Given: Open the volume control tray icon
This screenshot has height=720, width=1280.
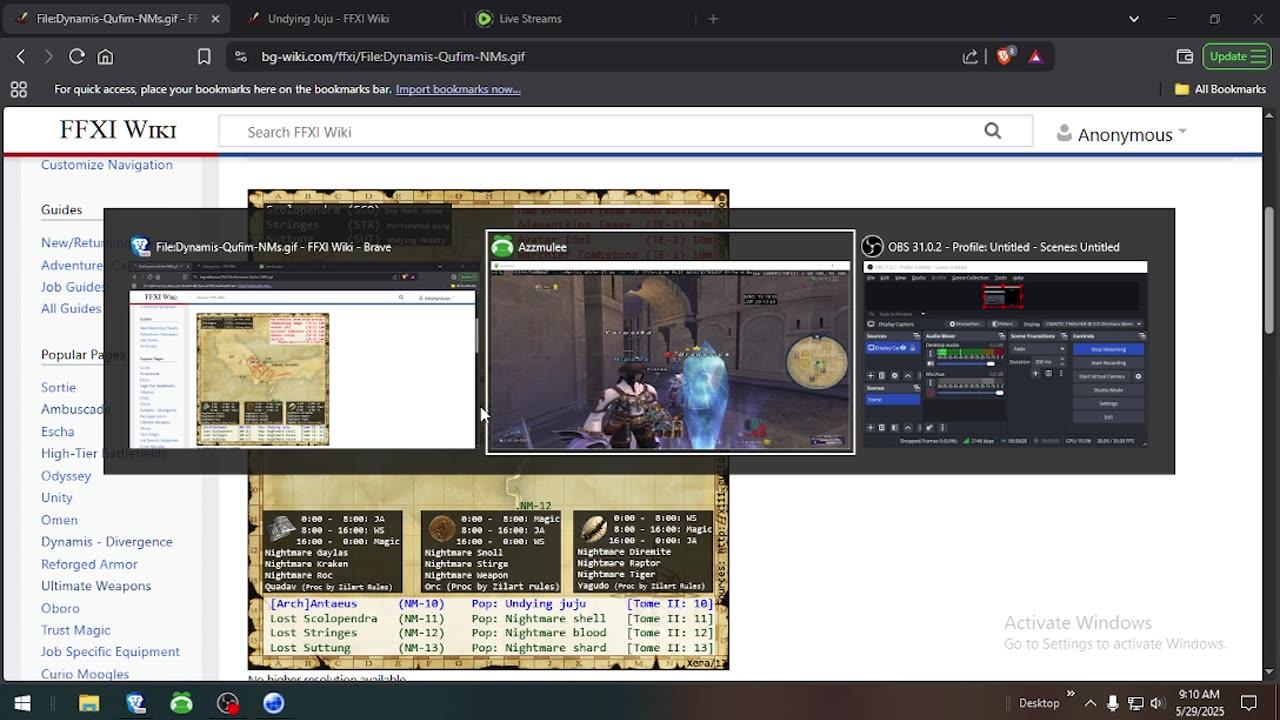Looking at the screenshot, I should click(x=1157, y=703).
